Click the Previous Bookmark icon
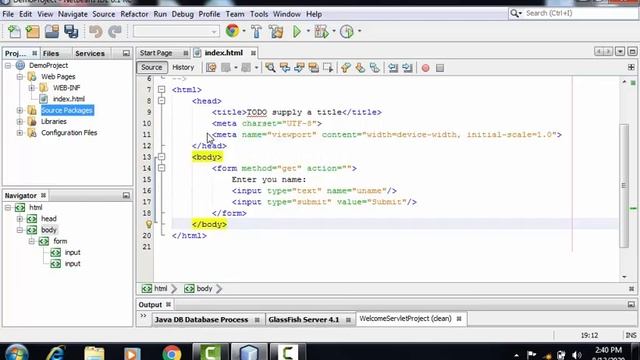Screen dimensions: 640x360 click(346, 68)
